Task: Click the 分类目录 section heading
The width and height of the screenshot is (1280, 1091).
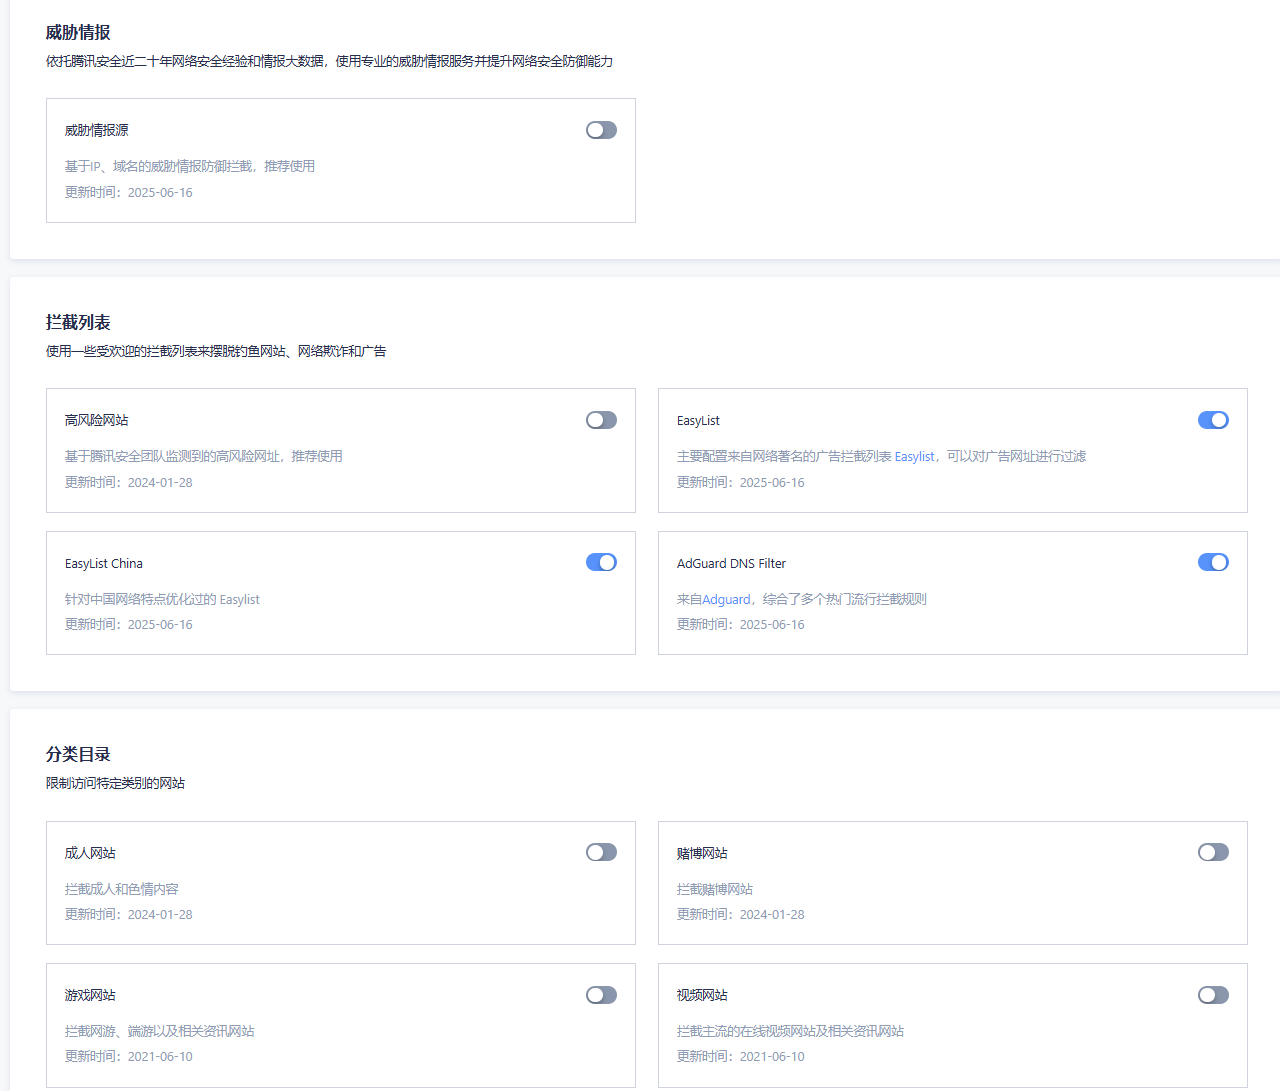Action: point(78,754)
